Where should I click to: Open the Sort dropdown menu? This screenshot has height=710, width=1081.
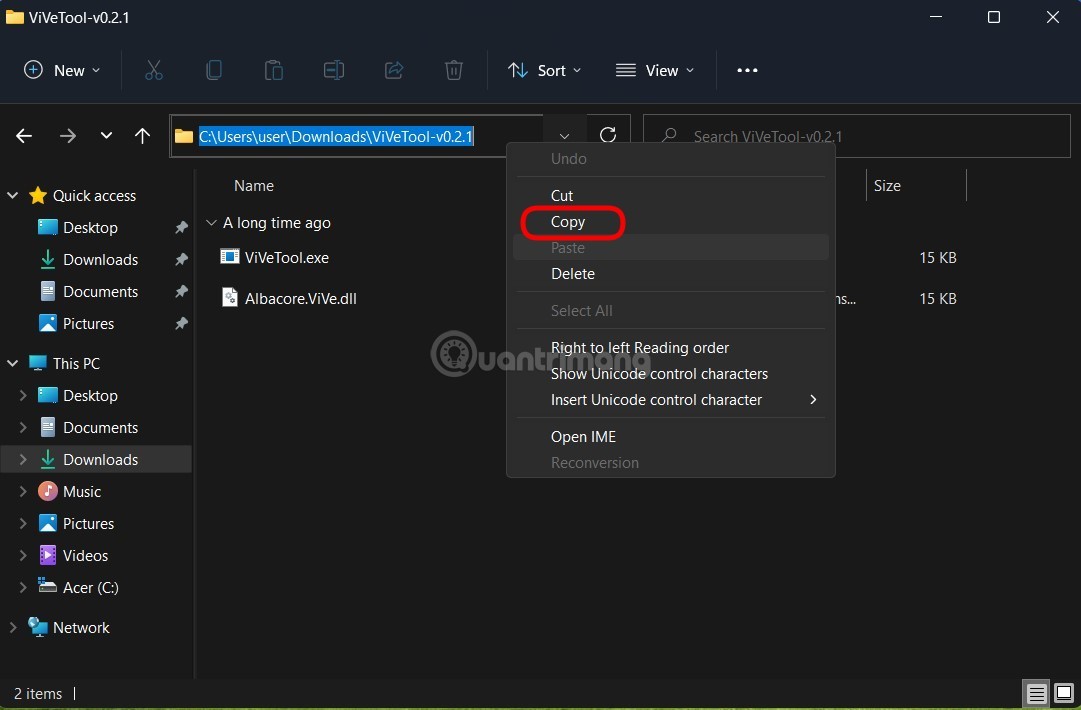tap(545, 70)
